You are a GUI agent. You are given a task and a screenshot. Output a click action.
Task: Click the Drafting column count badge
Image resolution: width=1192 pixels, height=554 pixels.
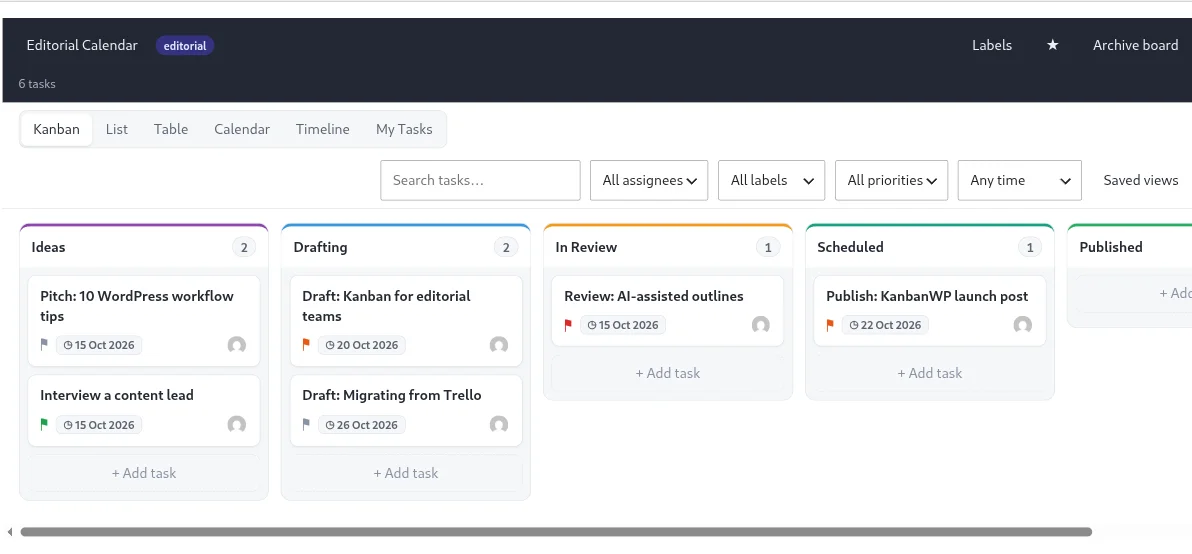506,247
